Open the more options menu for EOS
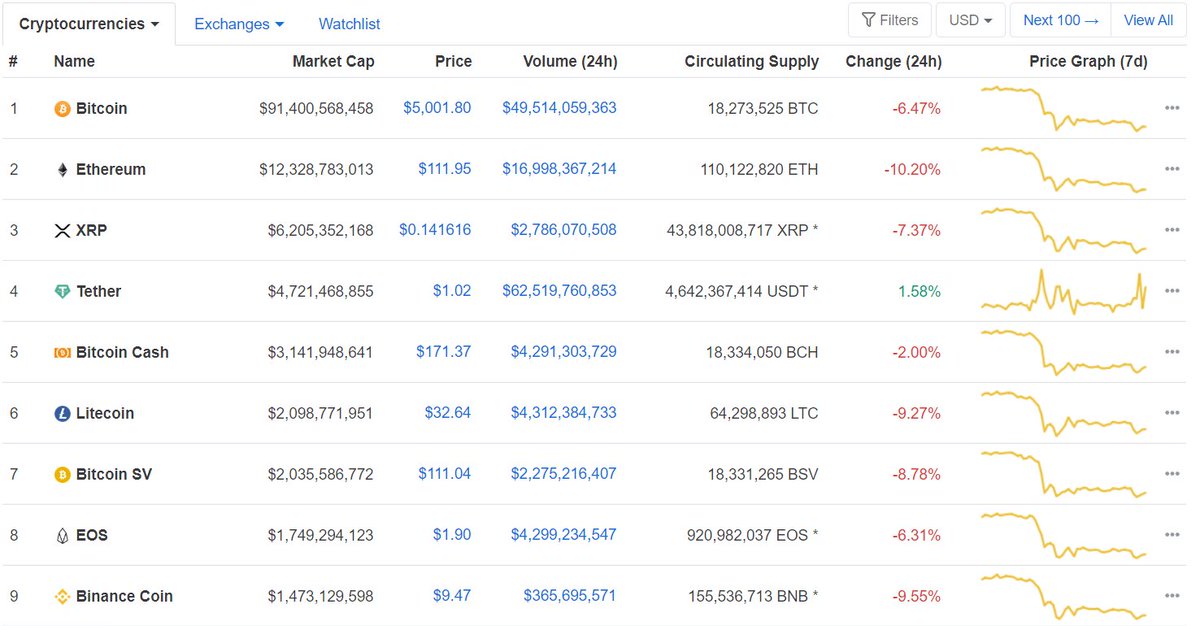The width and height of the screenshot is (1200, 626). [x=1172, y=534]
